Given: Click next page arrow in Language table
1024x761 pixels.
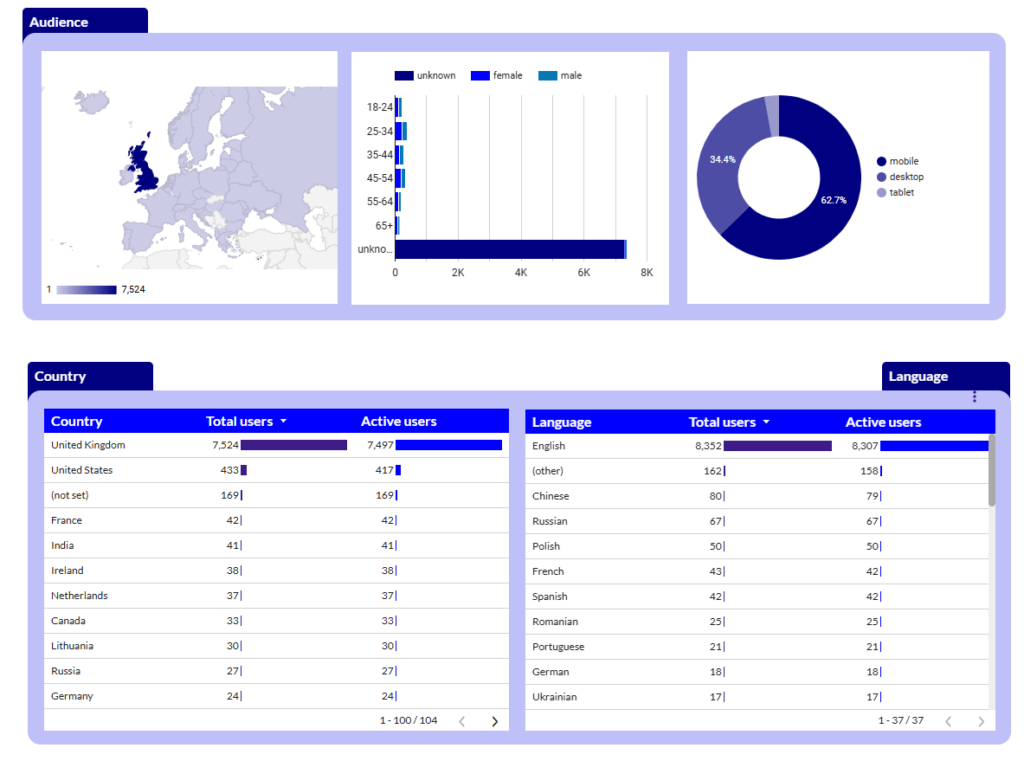Looking at the screenshot, I should tap(981, 721).
